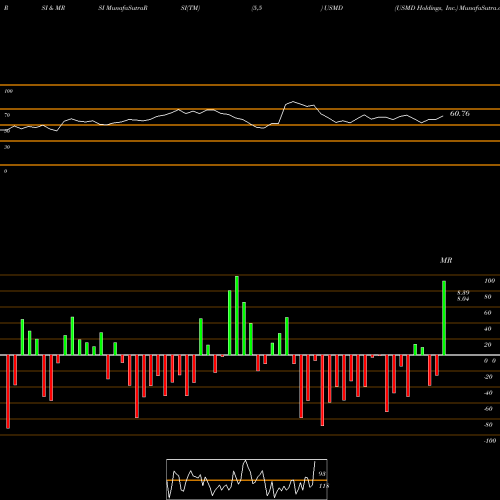
Task: Click the first red bar at far left
Action: click(x=8, y=392)
